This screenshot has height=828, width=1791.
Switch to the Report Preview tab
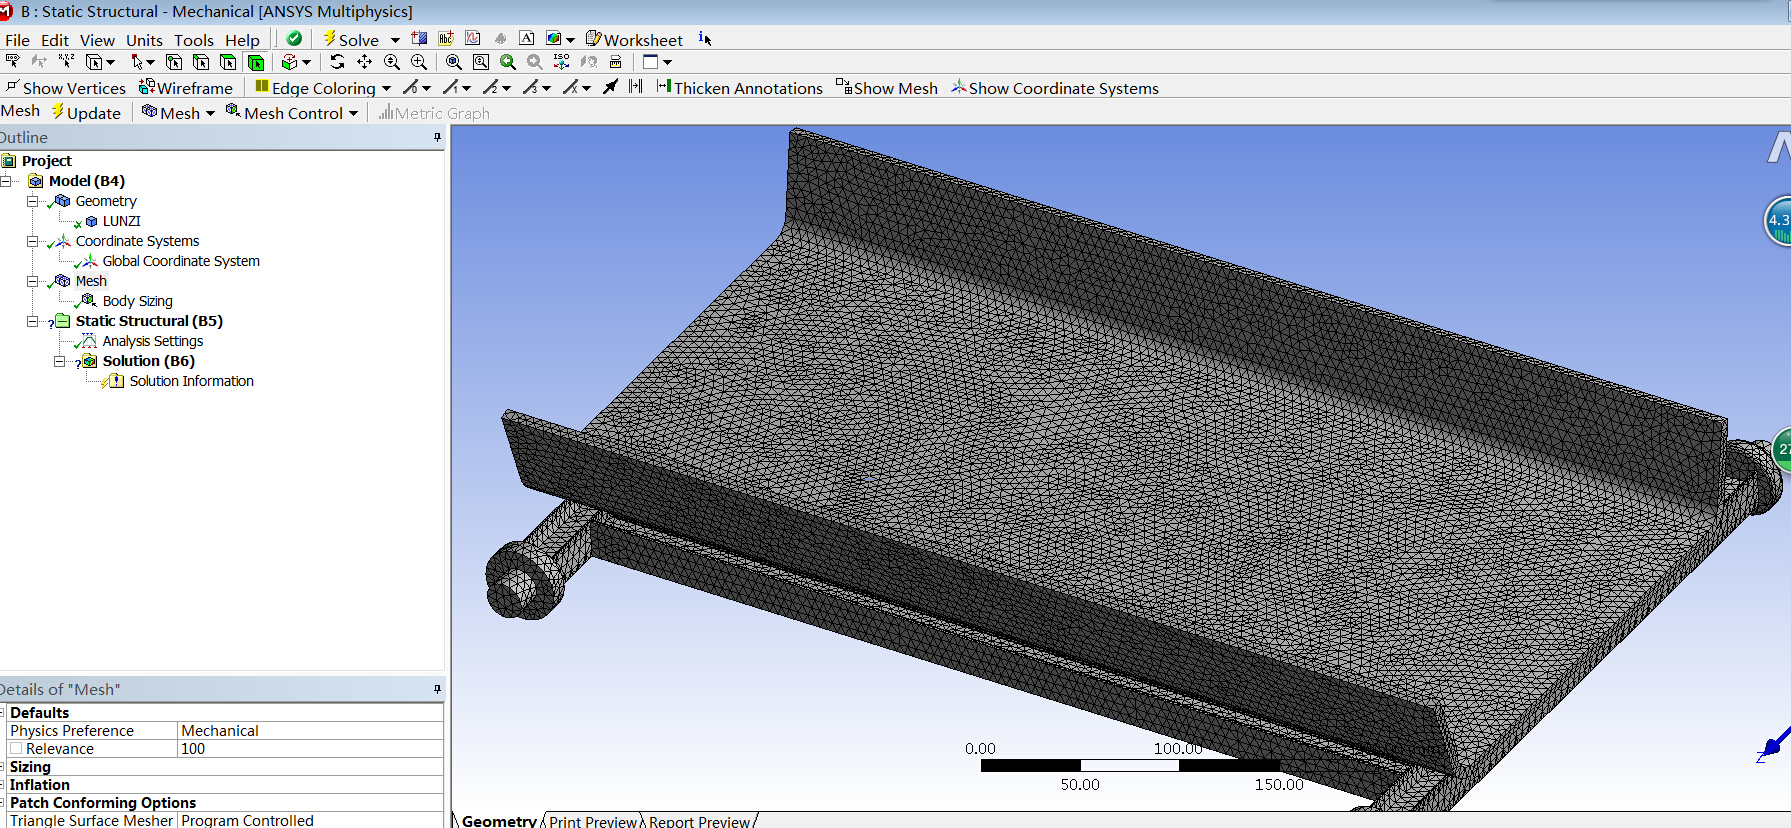click(699, 821)
